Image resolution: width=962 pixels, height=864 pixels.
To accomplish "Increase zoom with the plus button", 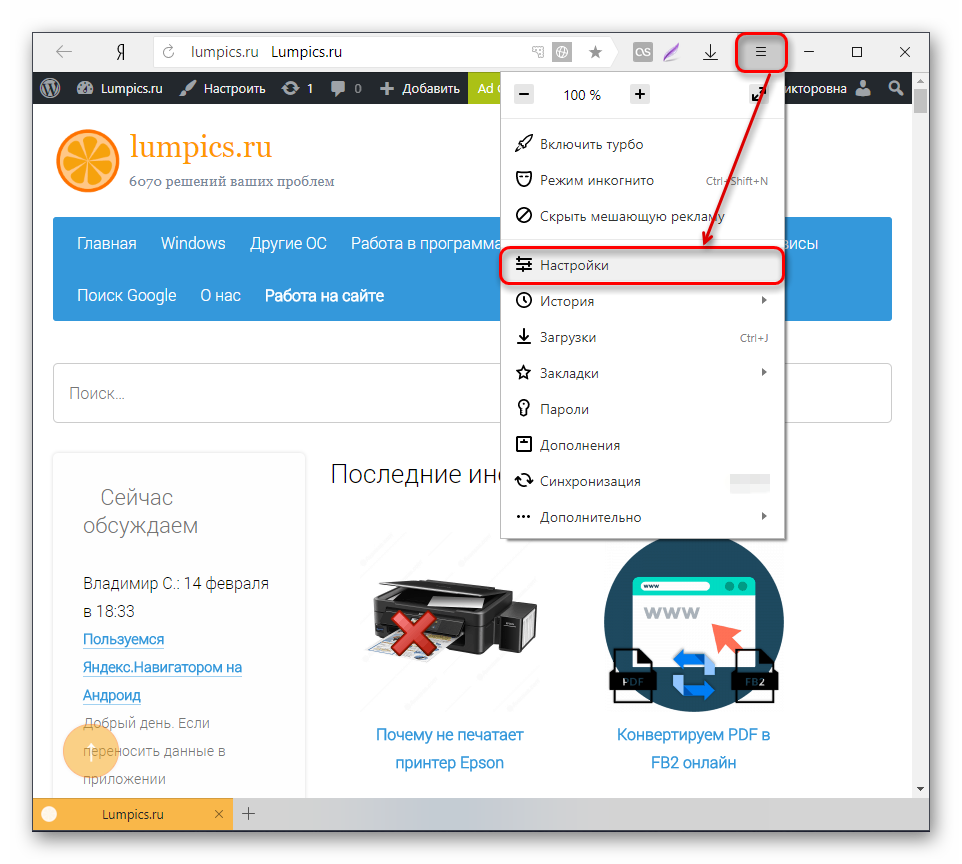I will [640, 94].
